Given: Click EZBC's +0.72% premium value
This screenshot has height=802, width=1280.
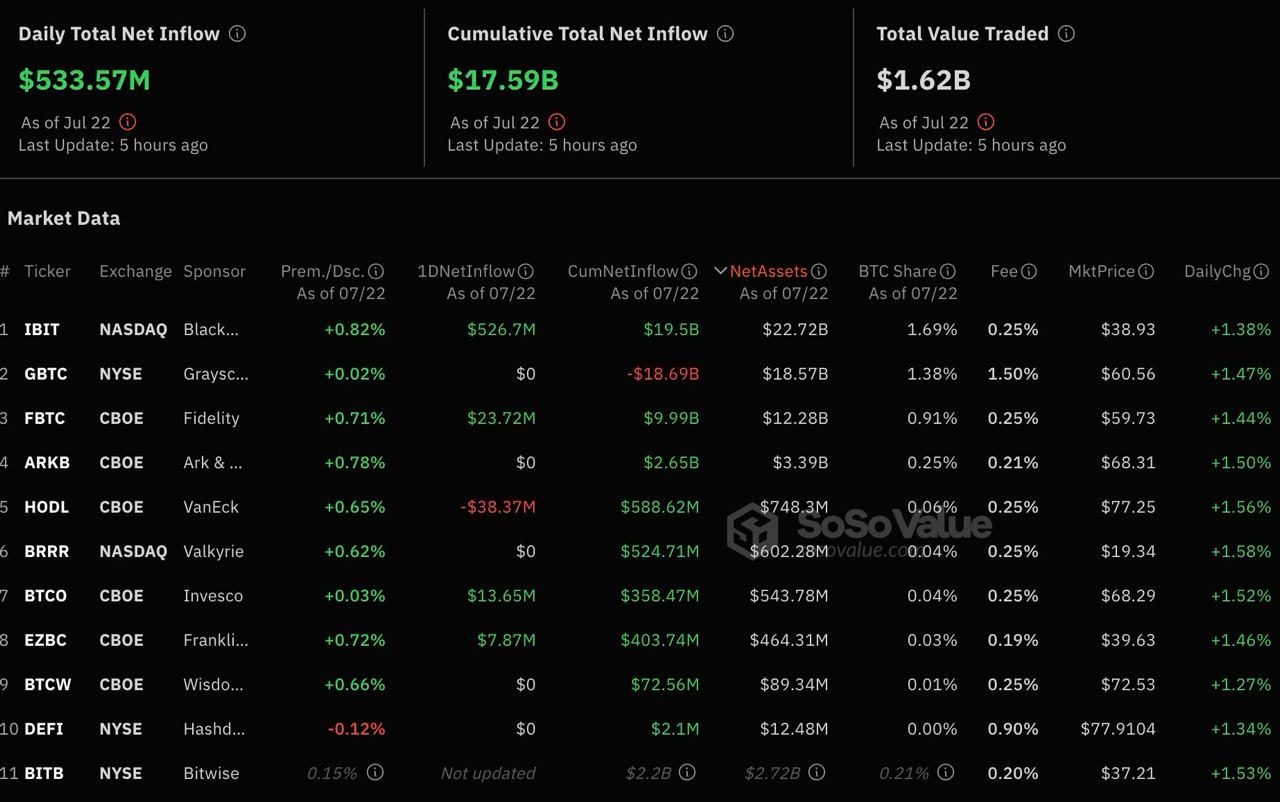Looking at the screenshot, I should [x=355, y=640].
